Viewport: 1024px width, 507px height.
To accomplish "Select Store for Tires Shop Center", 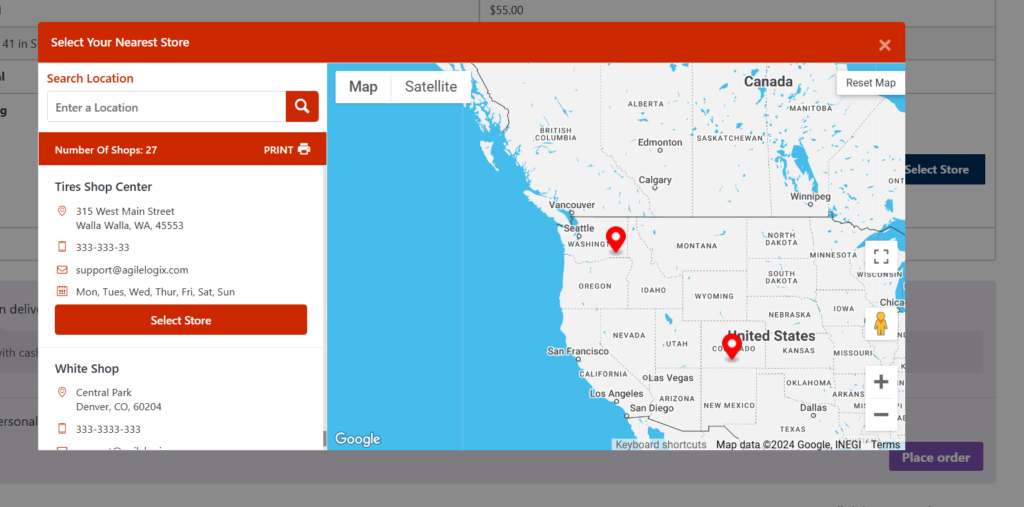I will coord(181,320).
